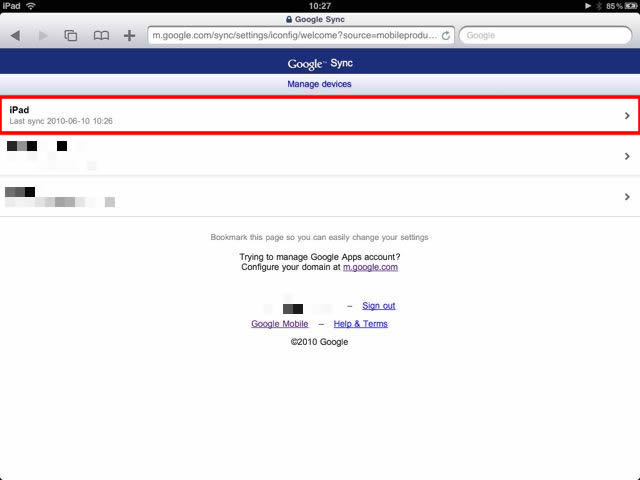Click '©2010 Google' footer text
This screenshot has width=640, height=480.
point(319,342)
